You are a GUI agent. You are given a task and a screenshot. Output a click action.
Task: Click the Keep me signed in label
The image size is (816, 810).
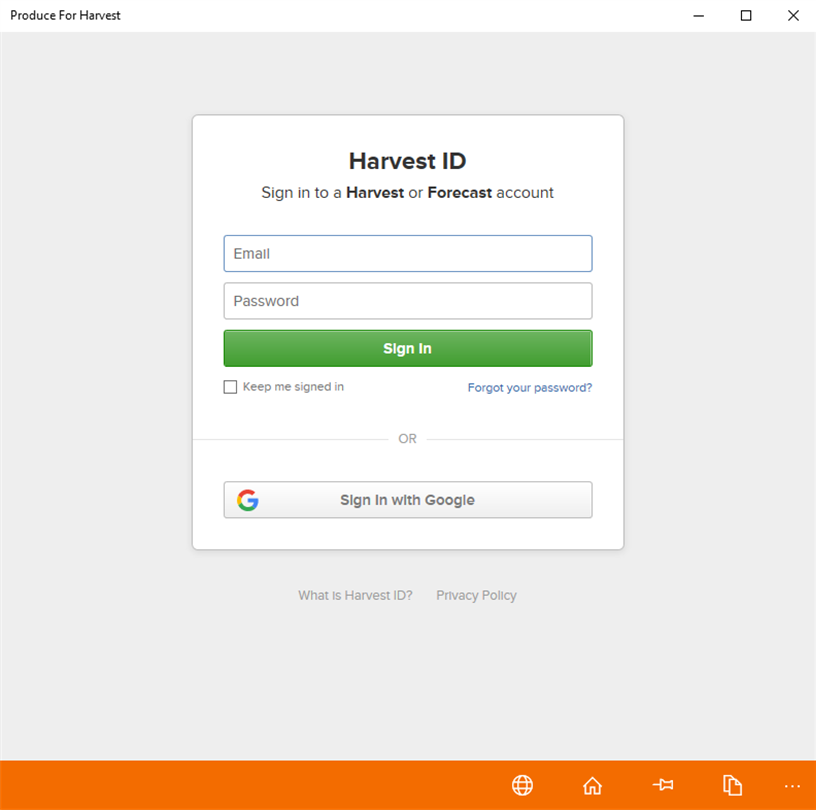pos(293,387)
